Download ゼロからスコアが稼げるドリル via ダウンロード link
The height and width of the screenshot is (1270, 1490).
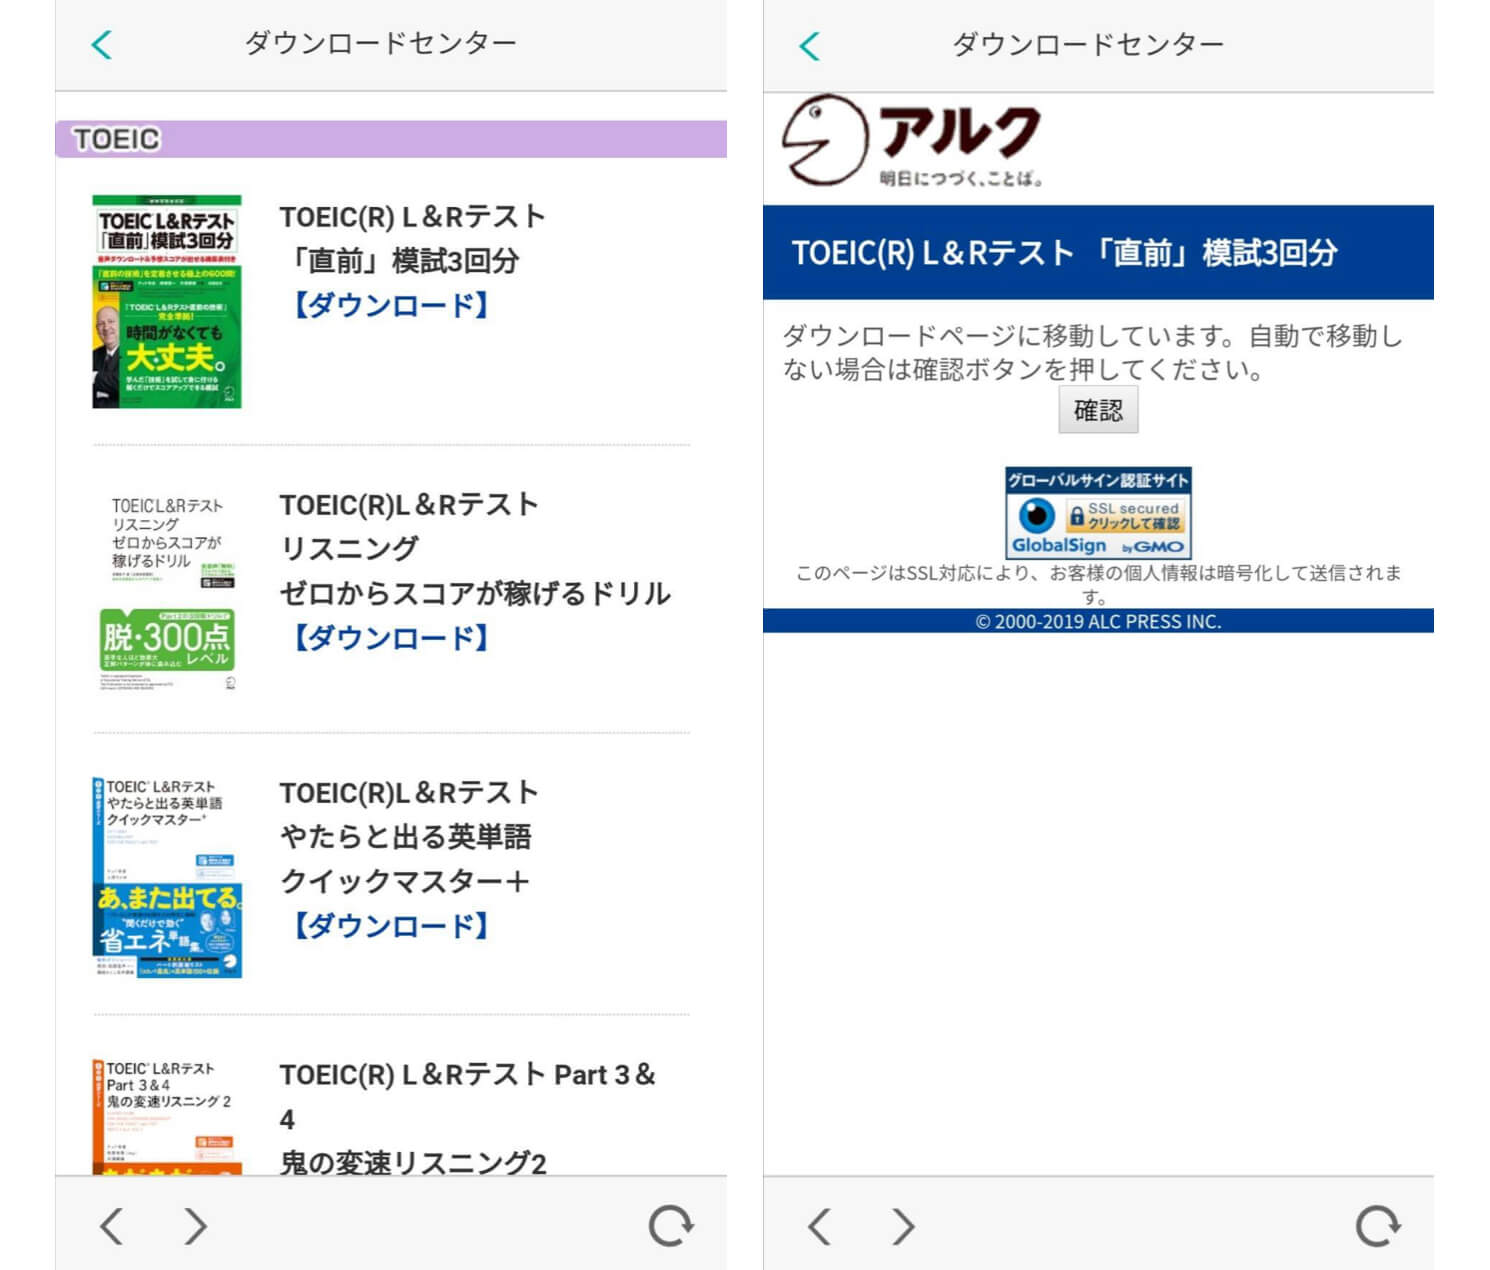[x=390, y=638]
